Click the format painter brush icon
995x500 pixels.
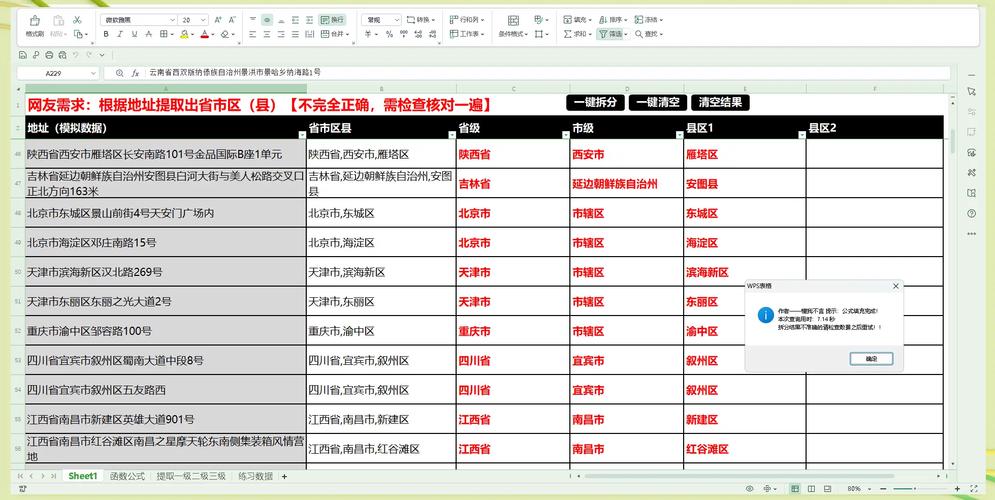[x=34, y=20]
